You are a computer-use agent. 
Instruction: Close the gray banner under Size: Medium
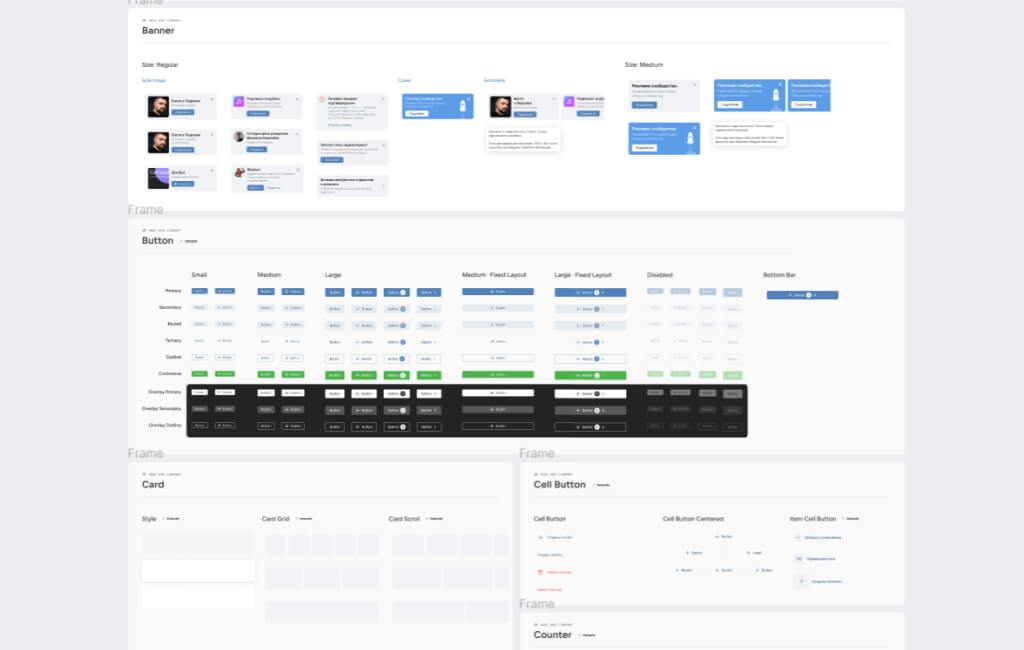pos(695,85)
